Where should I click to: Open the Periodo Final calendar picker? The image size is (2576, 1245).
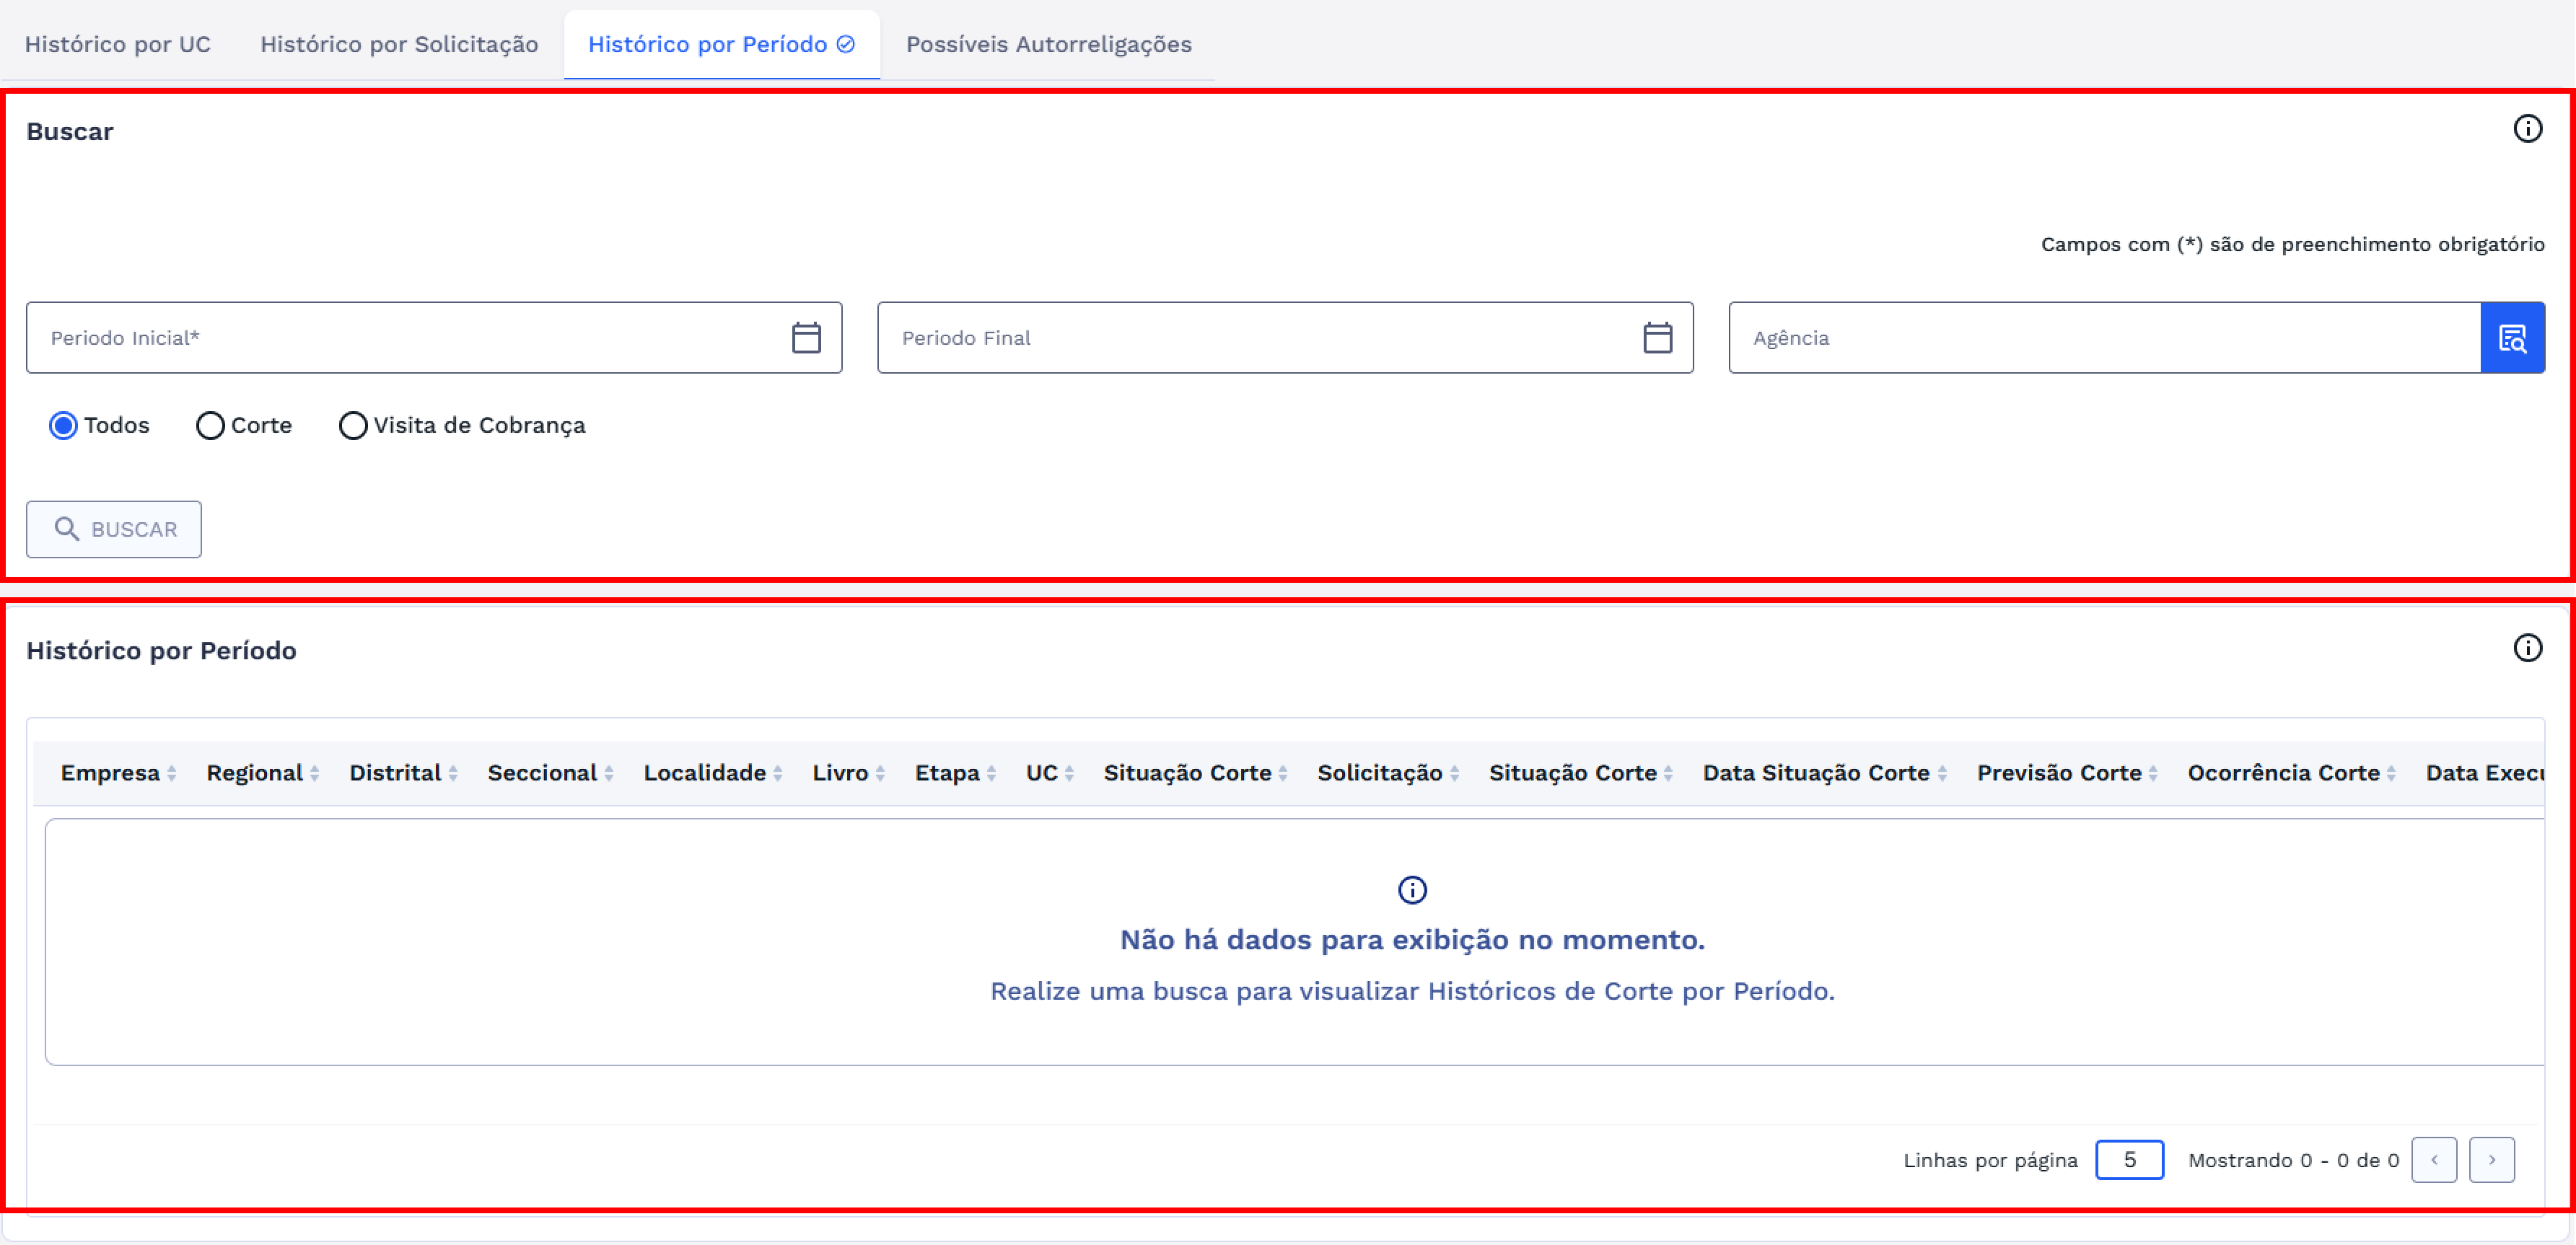click(1657, 338)
